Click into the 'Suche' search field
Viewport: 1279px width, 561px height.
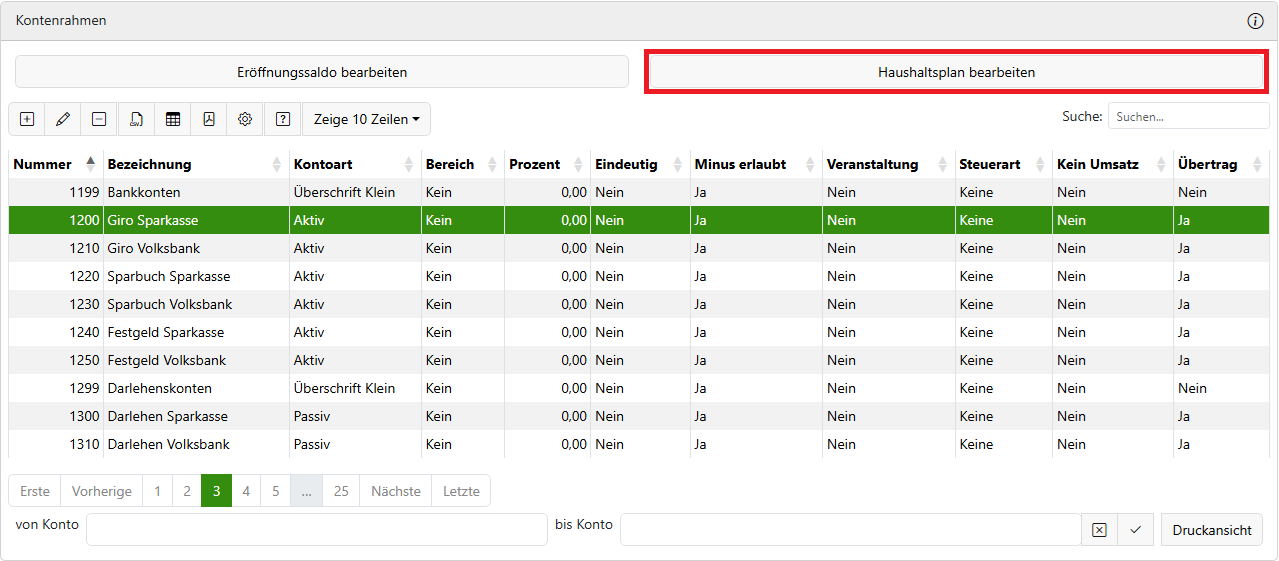pos(1188,117)
